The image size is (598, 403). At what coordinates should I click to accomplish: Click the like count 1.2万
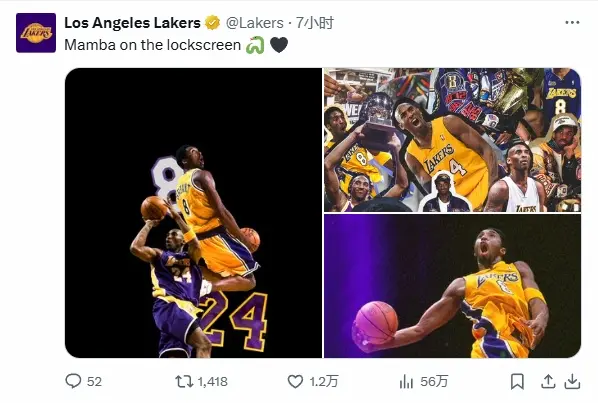point(323,382)
